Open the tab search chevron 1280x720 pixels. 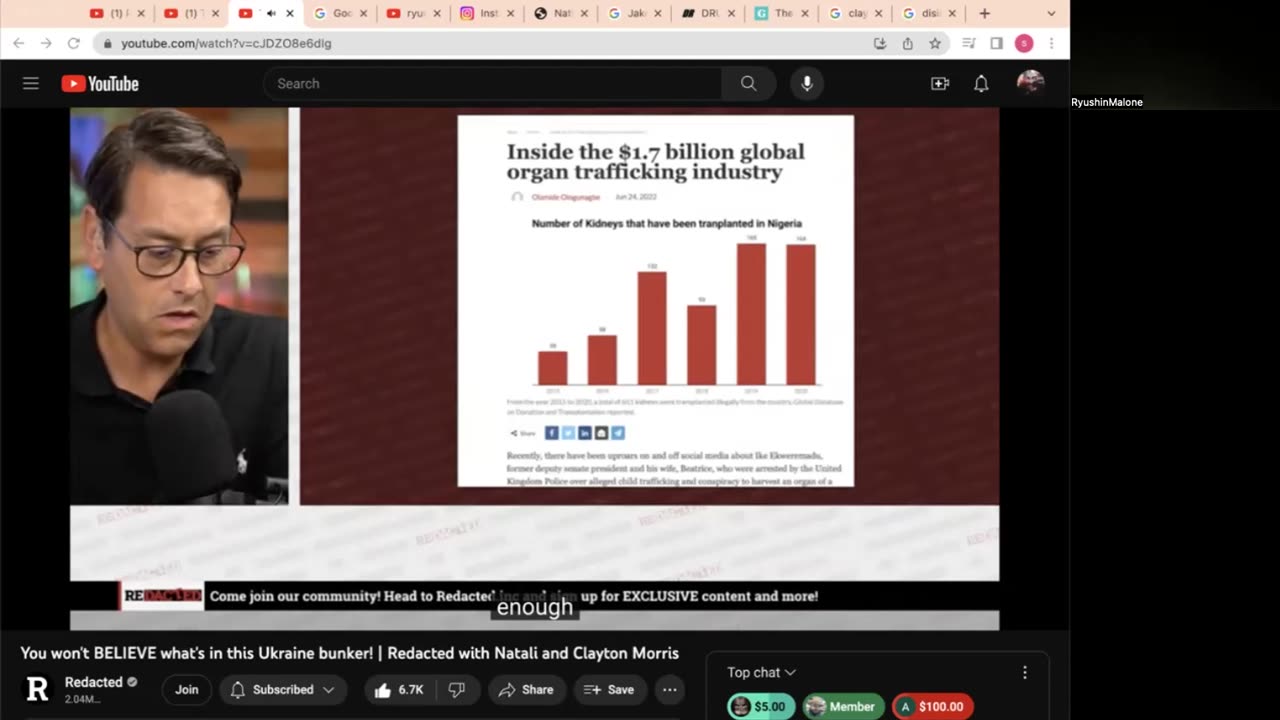tap(1051, 13)
